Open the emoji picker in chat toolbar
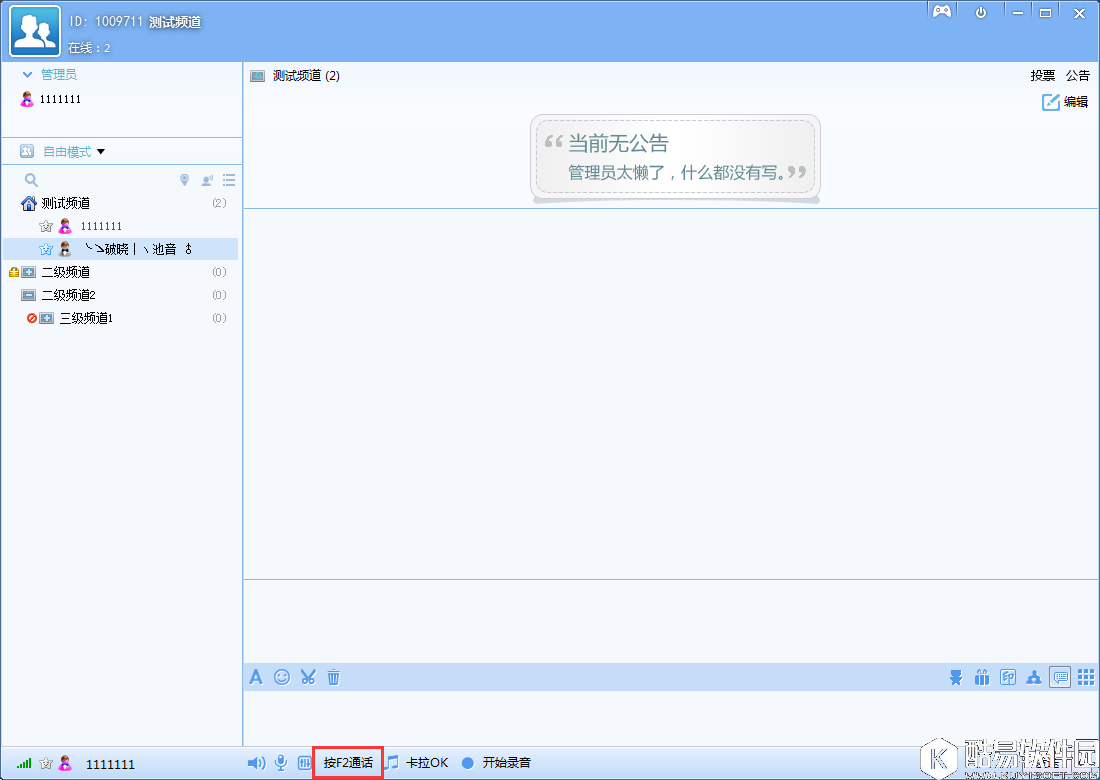 (281, 677)
